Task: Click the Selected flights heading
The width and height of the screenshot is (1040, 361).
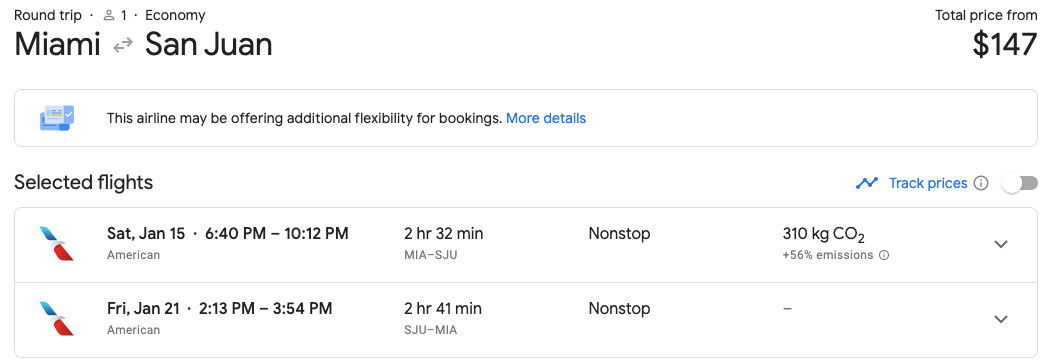Action: (84, 182)
